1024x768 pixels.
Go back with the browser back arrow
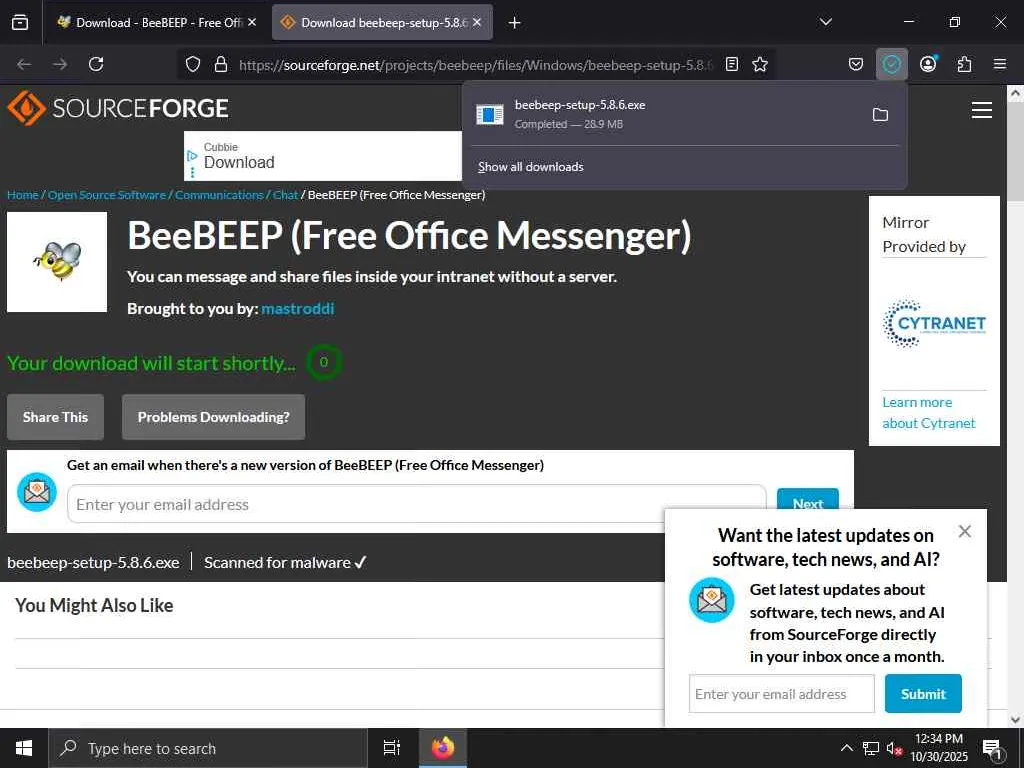click(x=24, y=64)
